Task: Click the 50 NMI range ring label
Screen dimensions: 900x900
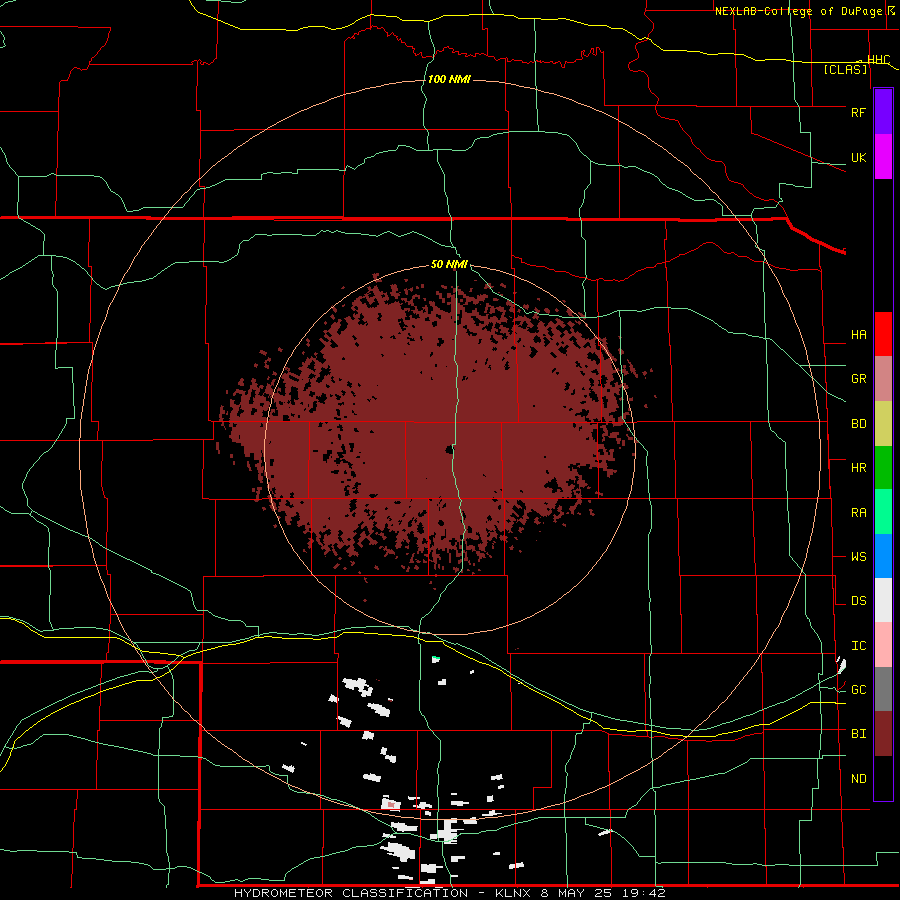Action: click(x=449, y=265)
